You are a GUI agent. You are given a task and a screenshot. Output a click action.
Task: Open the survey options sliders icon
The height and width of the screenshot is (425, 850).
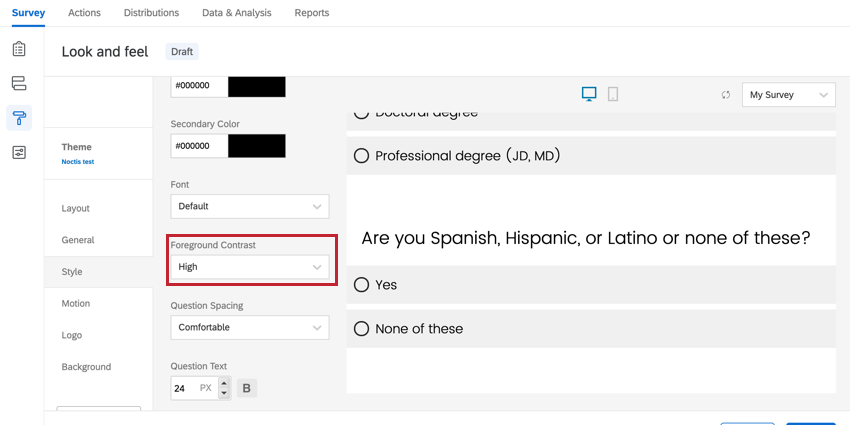tap(20, 153)
